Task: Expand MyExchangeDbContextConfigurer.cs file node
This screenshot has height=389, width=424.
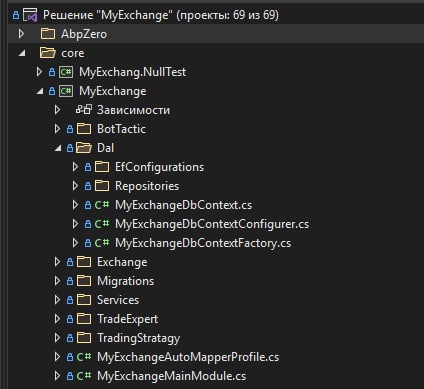Action: click(x=75, y=224)
